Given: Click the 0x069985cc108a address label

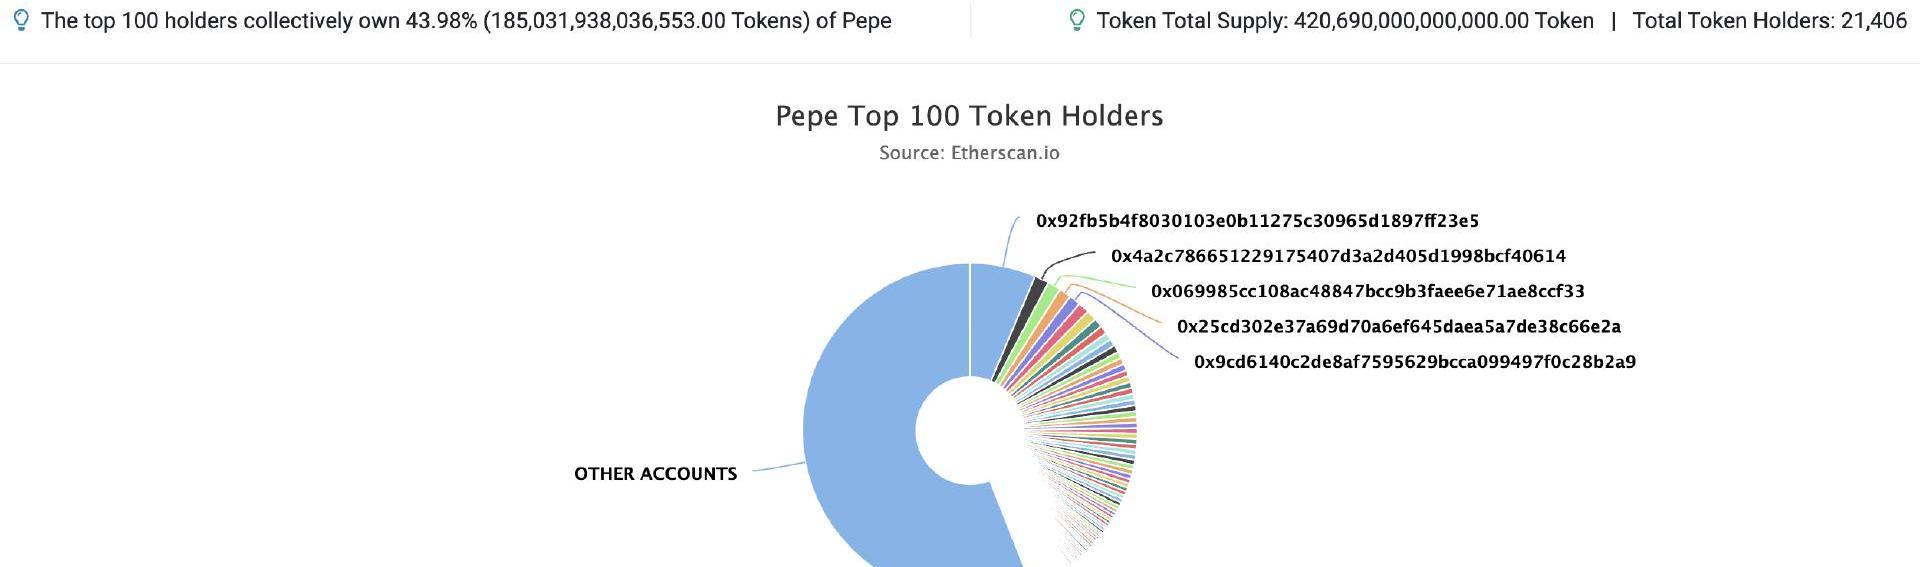Looking at the screenshot, I should pyautogui.click(x=1367, y=291).
